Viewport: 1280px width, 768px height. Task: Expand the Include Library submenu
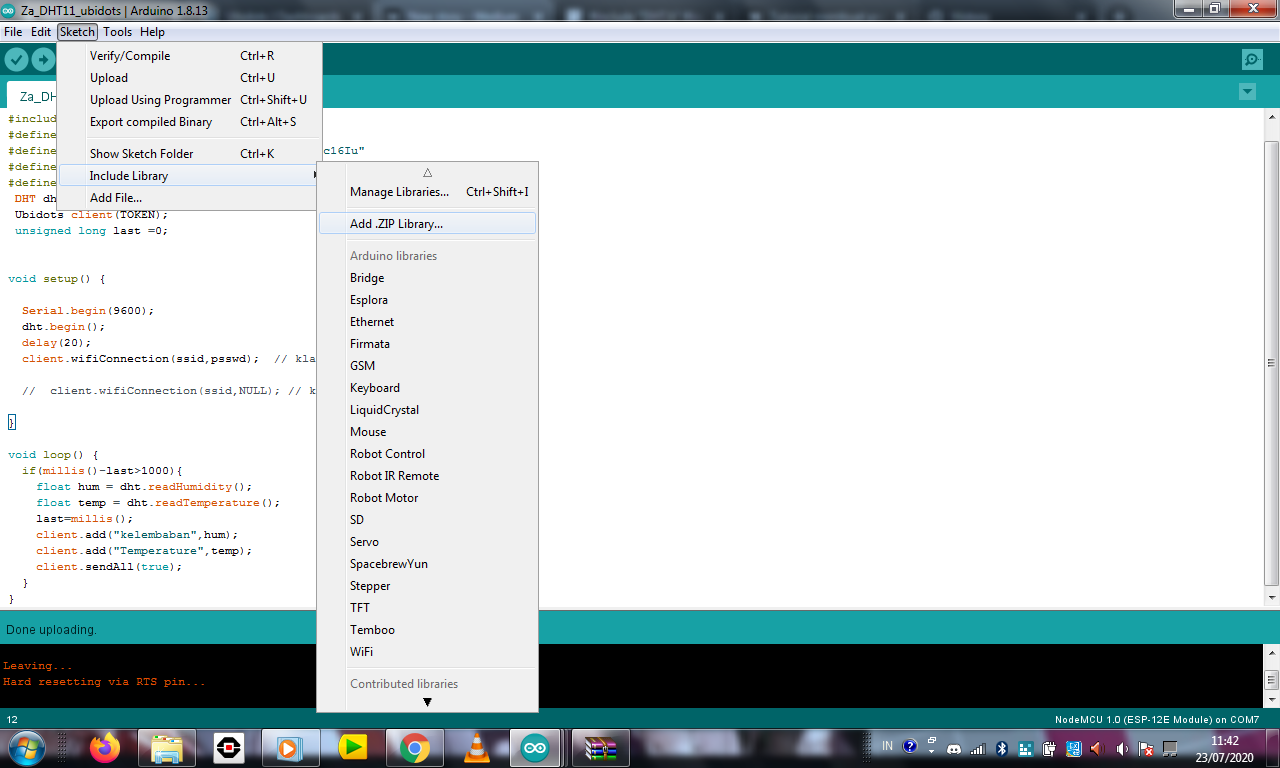tap(126, 175)
